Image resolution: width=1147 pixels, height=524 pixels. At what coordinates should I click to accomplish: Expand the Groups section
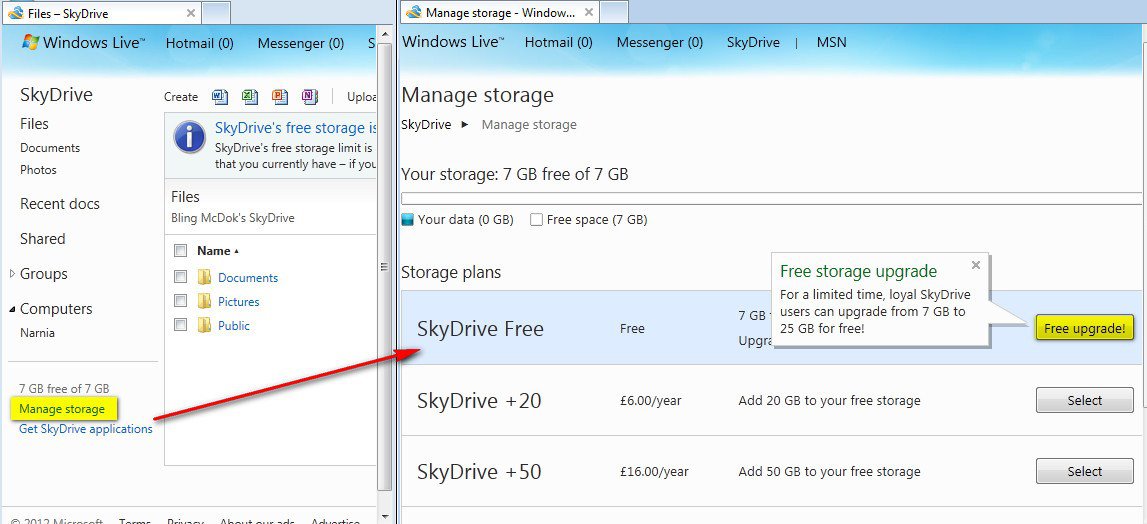(12, 274)
